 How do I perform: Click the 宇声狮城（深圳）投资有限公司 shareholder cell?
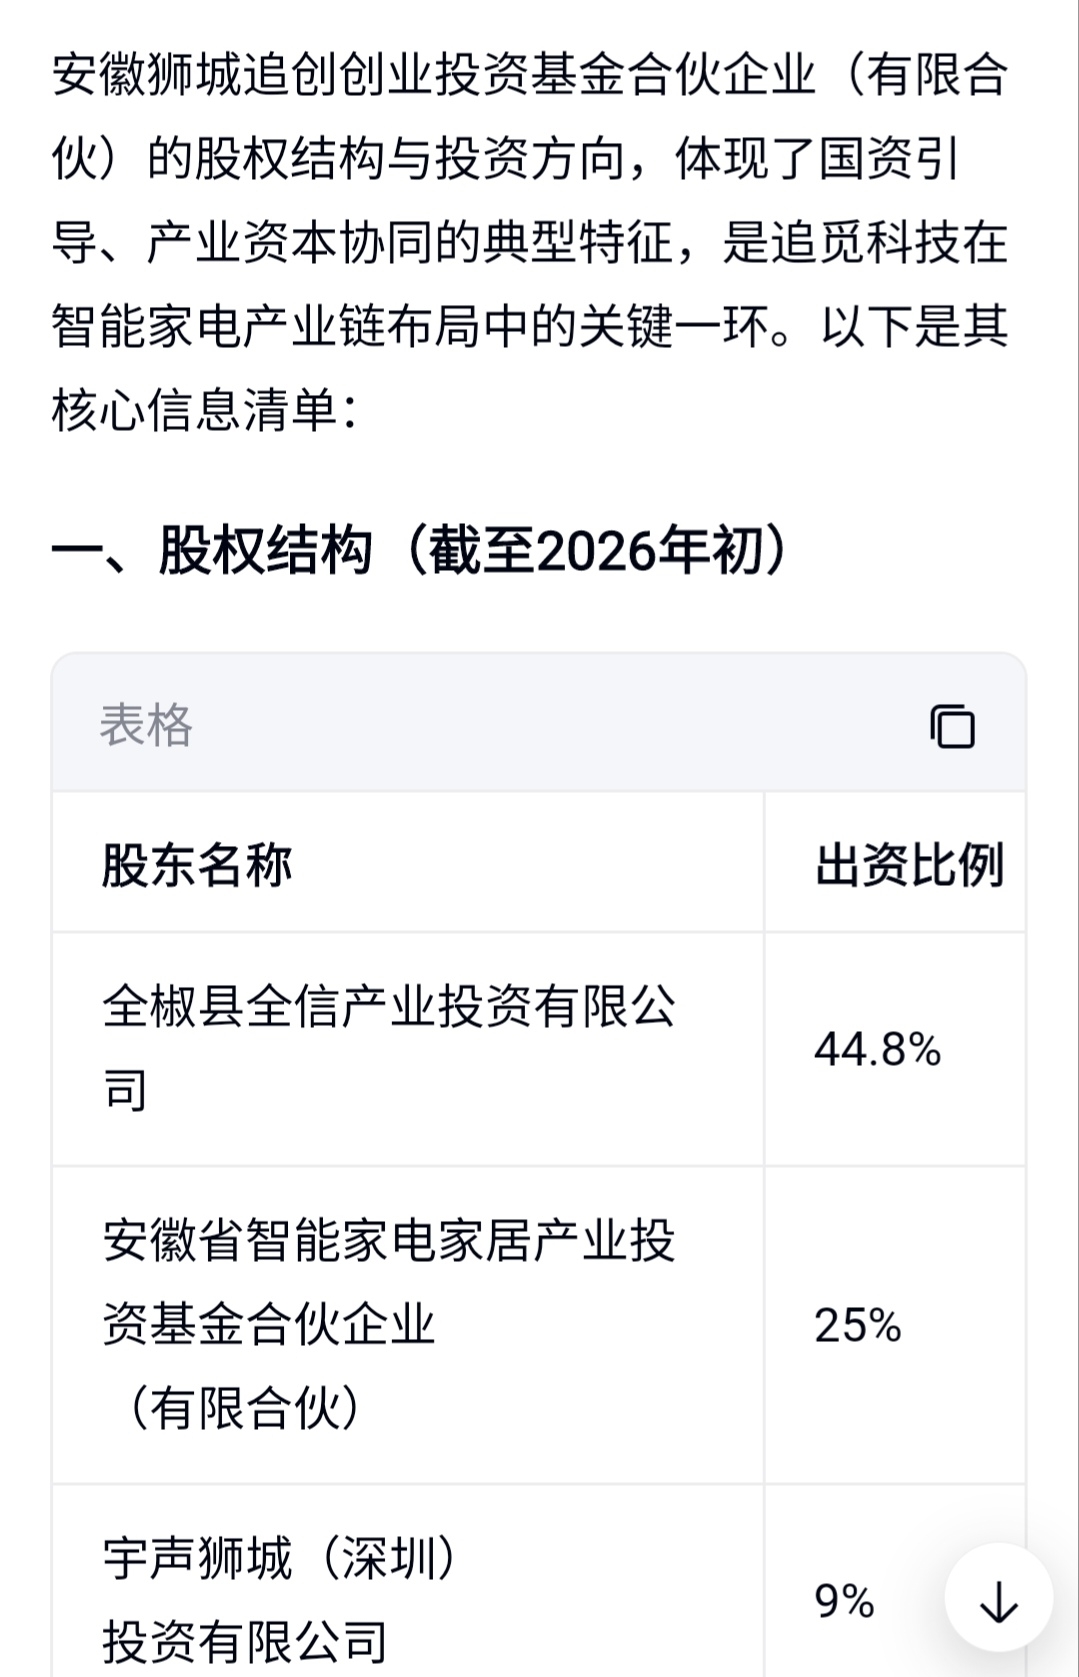click(x=280, y=1598)
